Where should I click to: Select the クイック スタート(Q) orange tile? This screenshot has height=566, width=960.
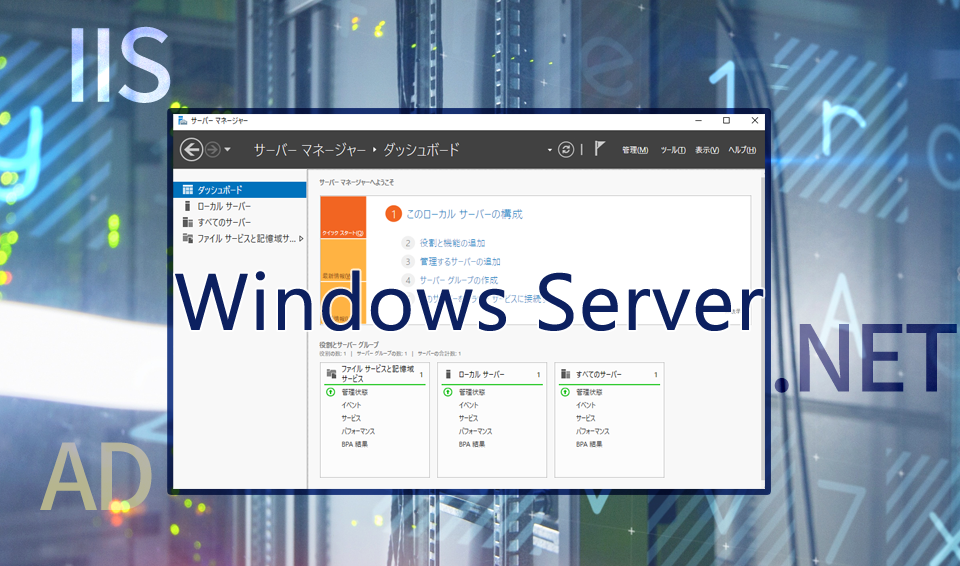pos(343,218)
